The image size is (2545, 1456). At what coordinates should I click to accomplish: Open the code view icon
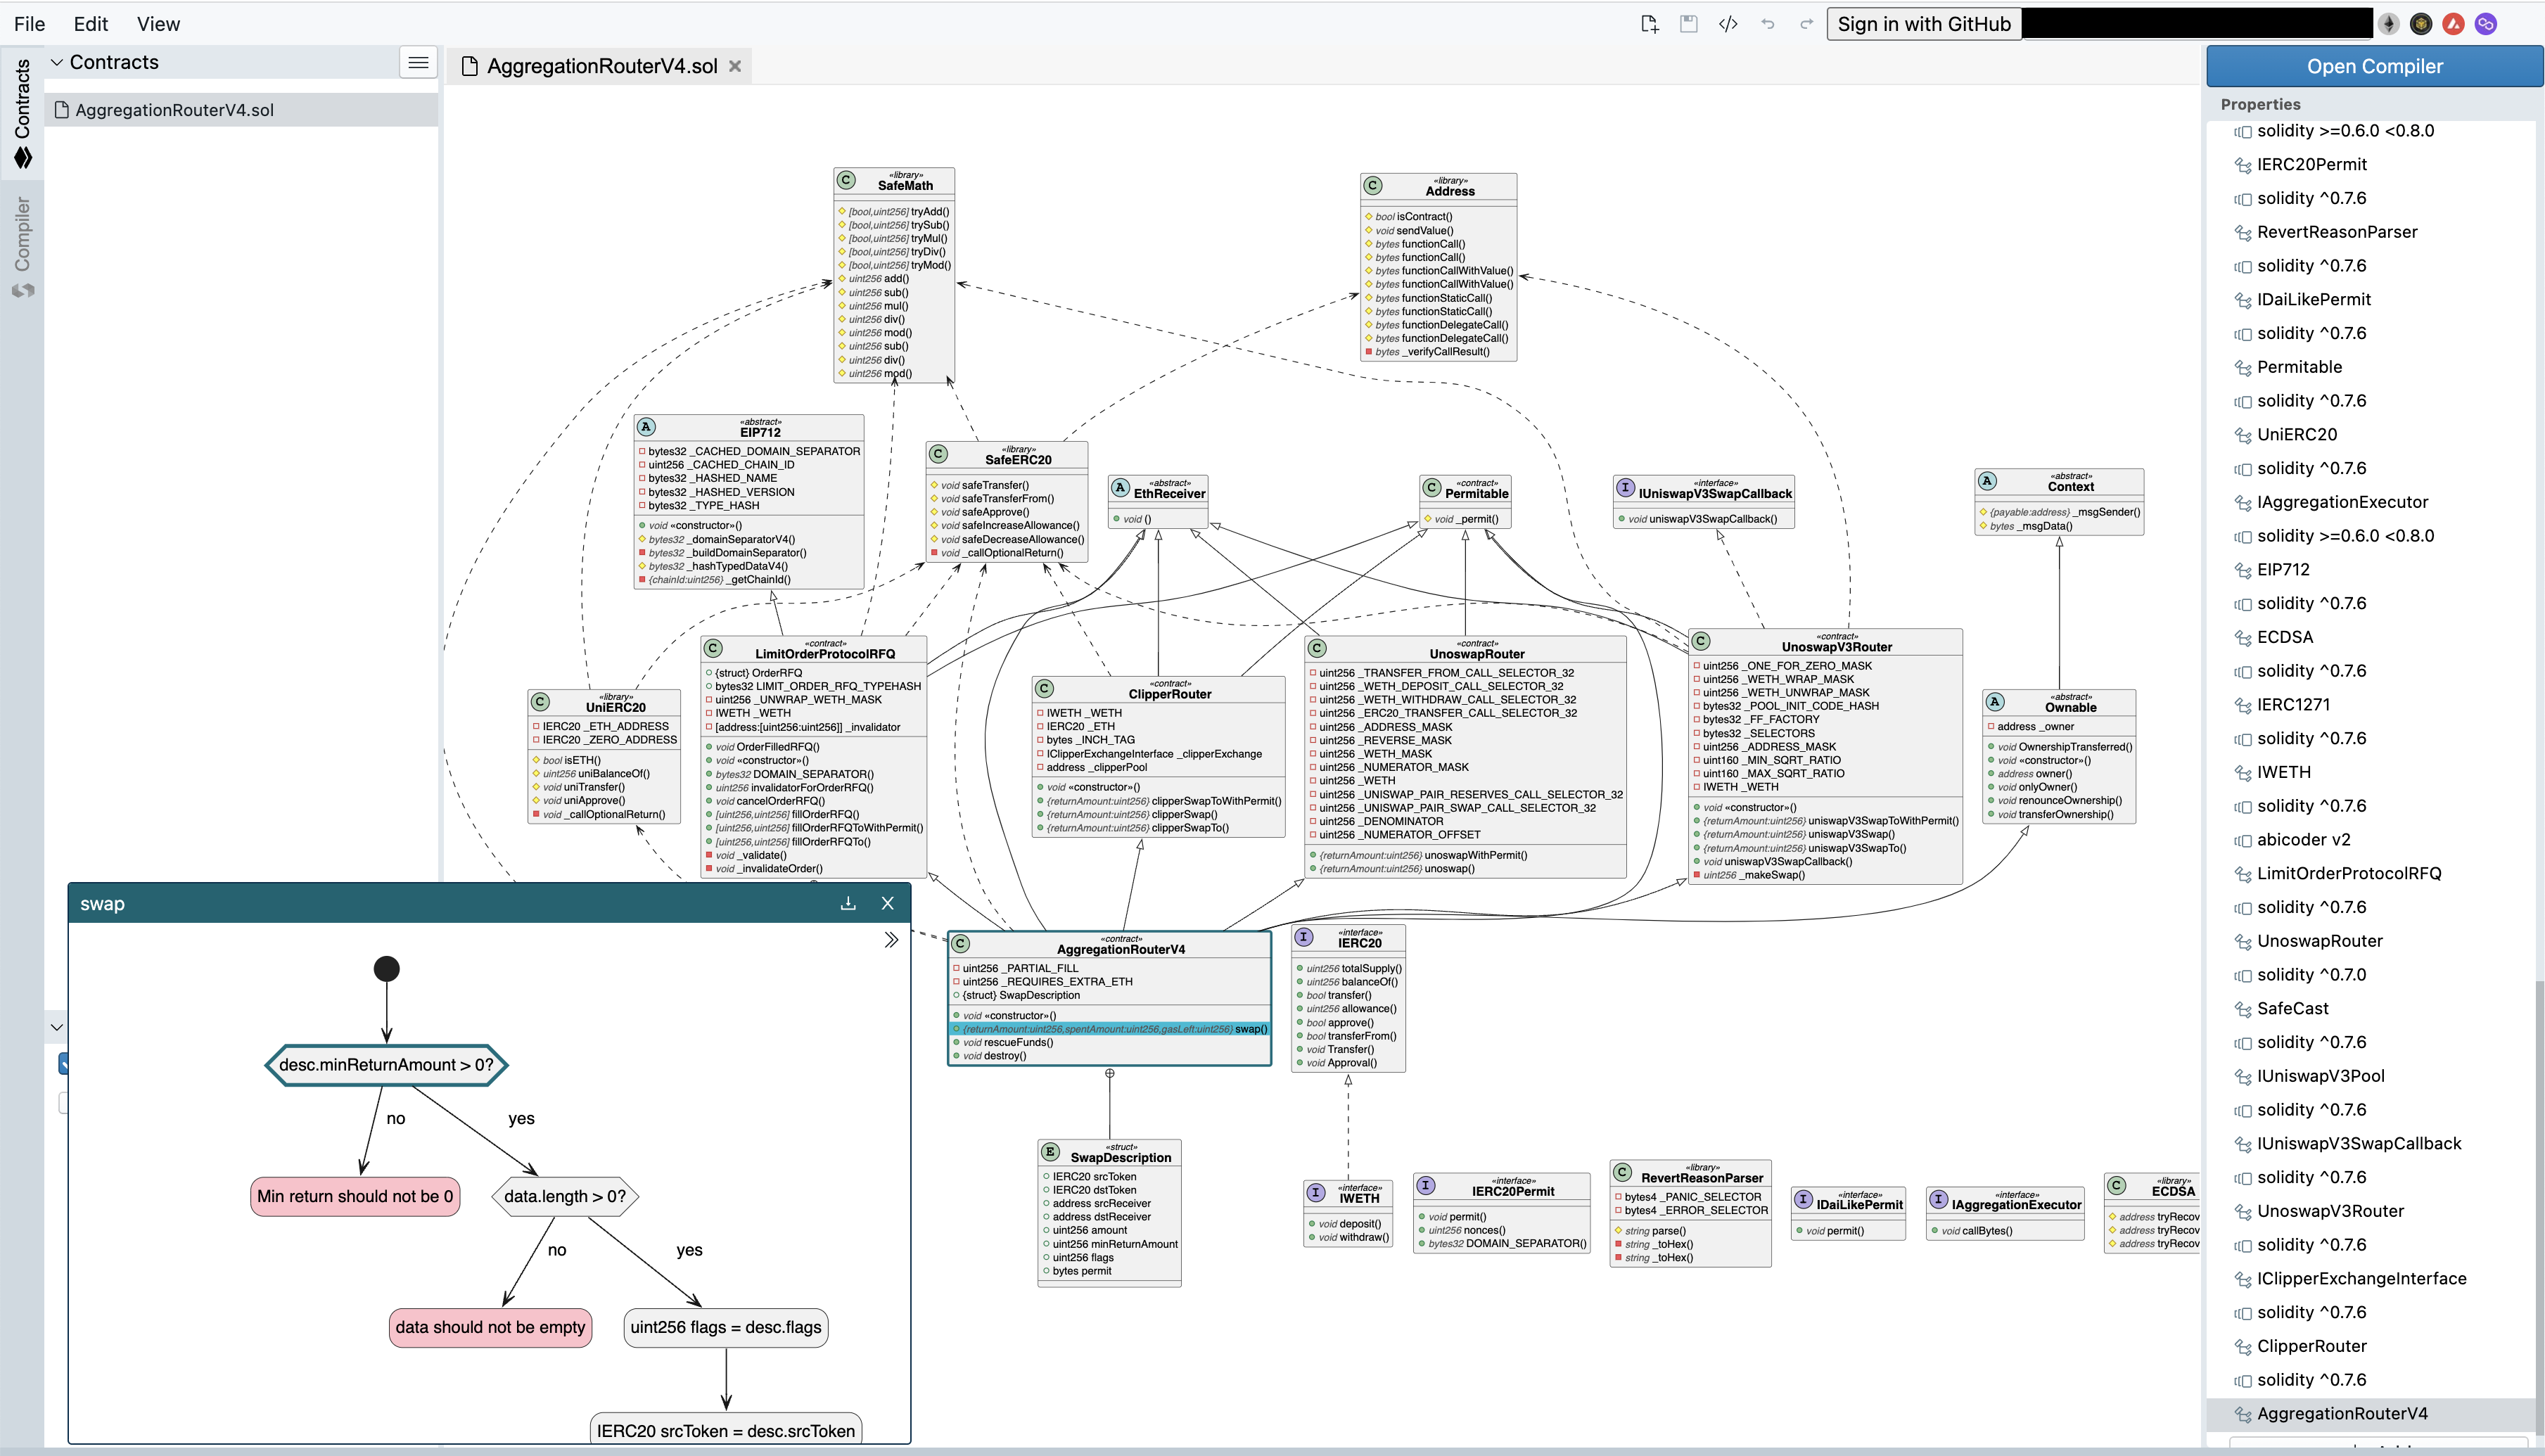tap(1728, 24)
